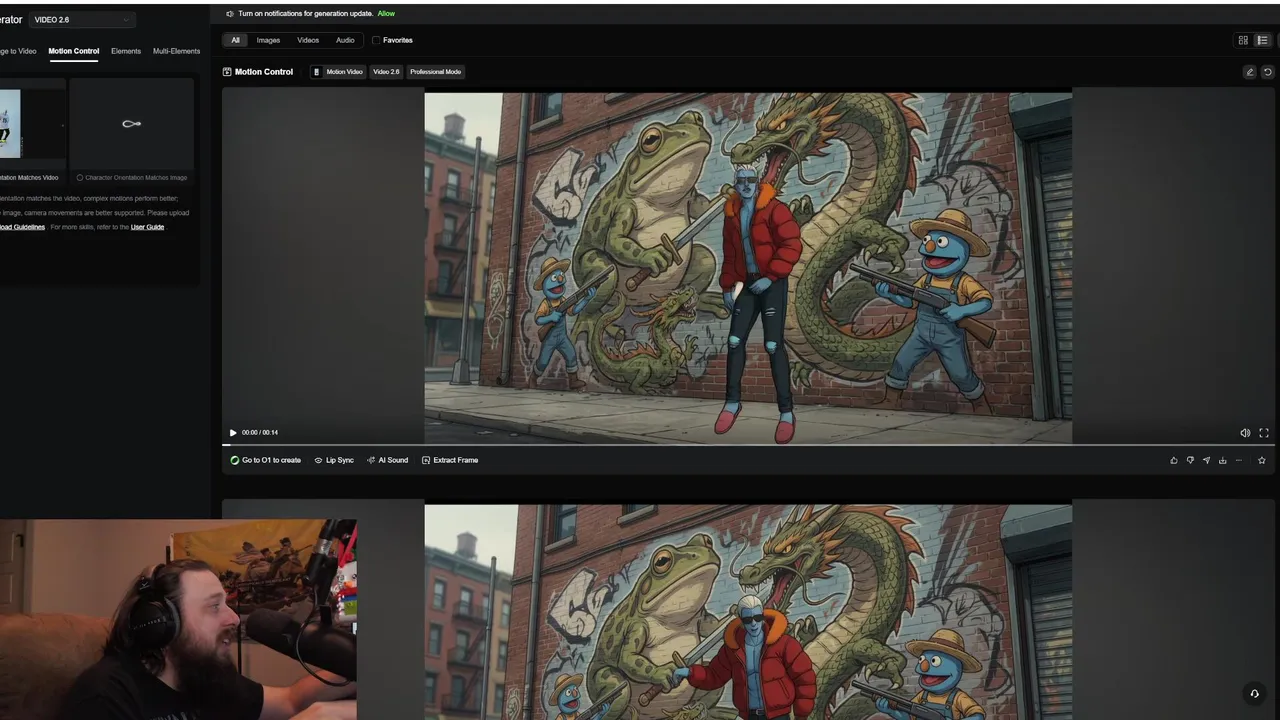Screen dimensions: 1280x720
Task: Open the User Guide link
Action: coord(147,227)
